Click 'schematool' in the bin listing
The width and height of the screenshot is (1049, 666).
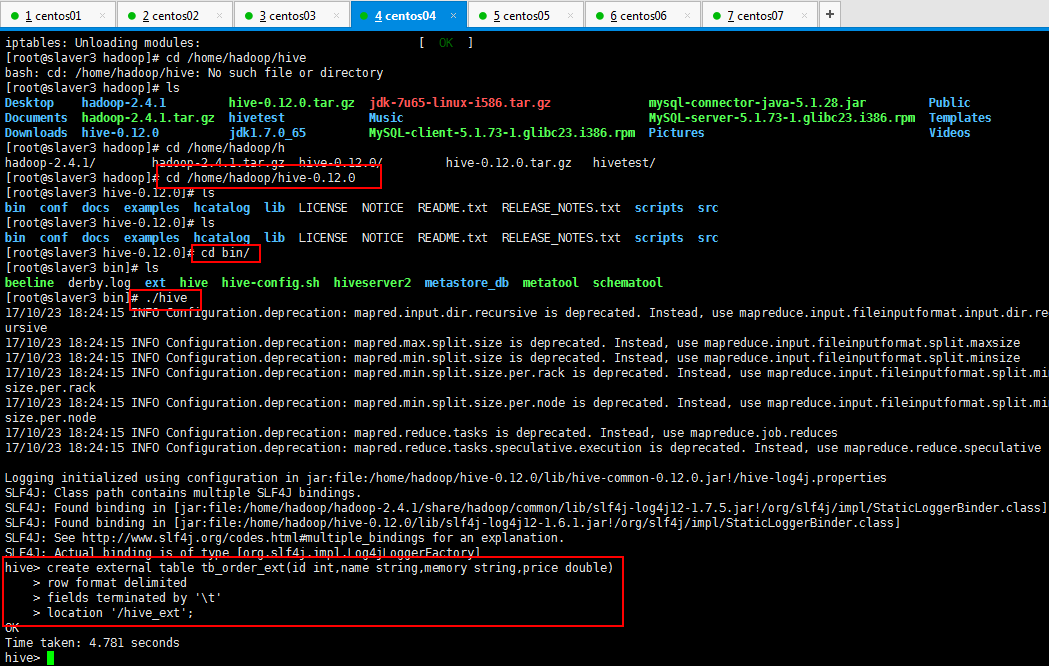[628, 283]
